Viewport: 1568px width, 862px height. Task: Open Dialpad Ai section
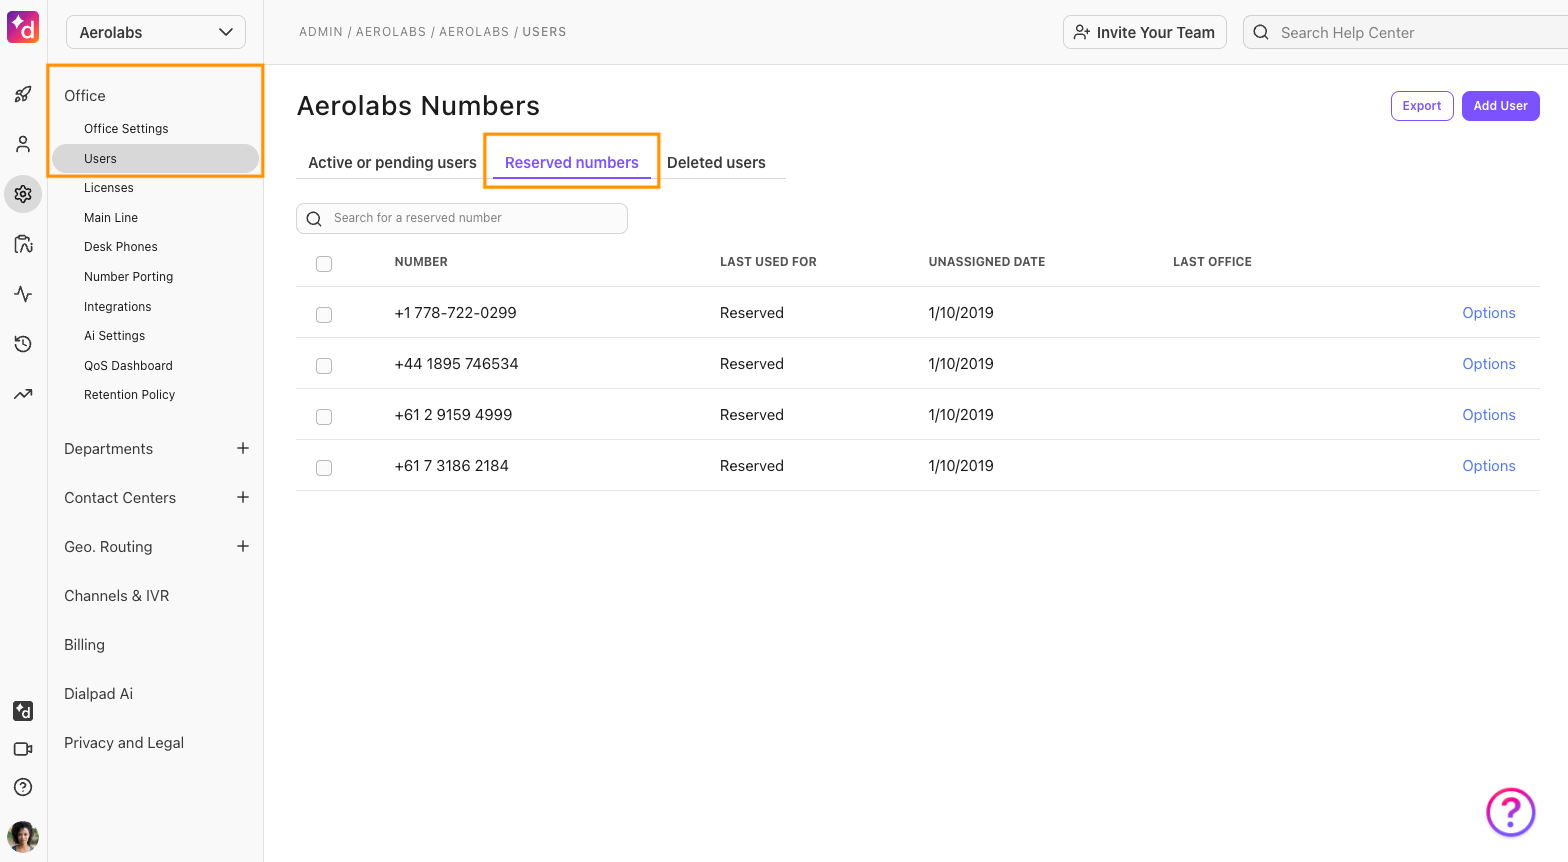tap(98, 694)
